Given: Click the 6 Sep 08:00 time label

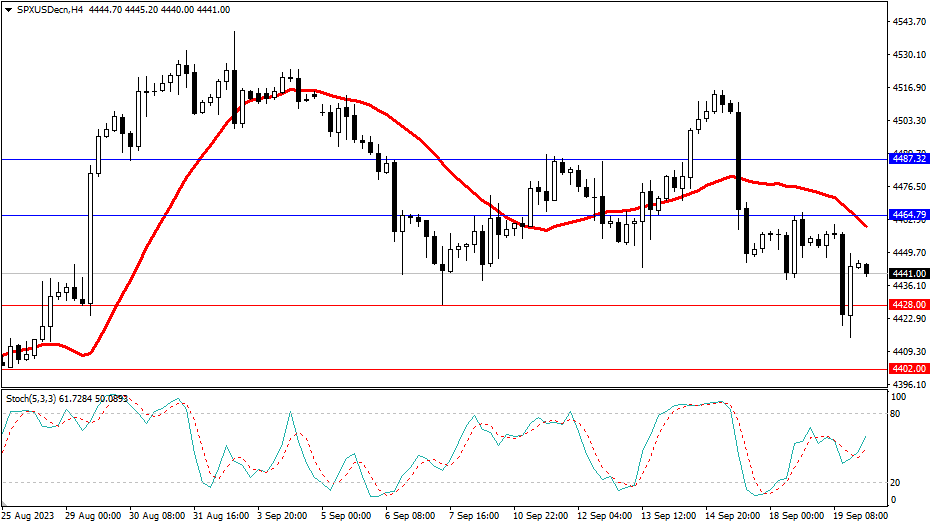Looking at the screenshot, I should point(409,516).
